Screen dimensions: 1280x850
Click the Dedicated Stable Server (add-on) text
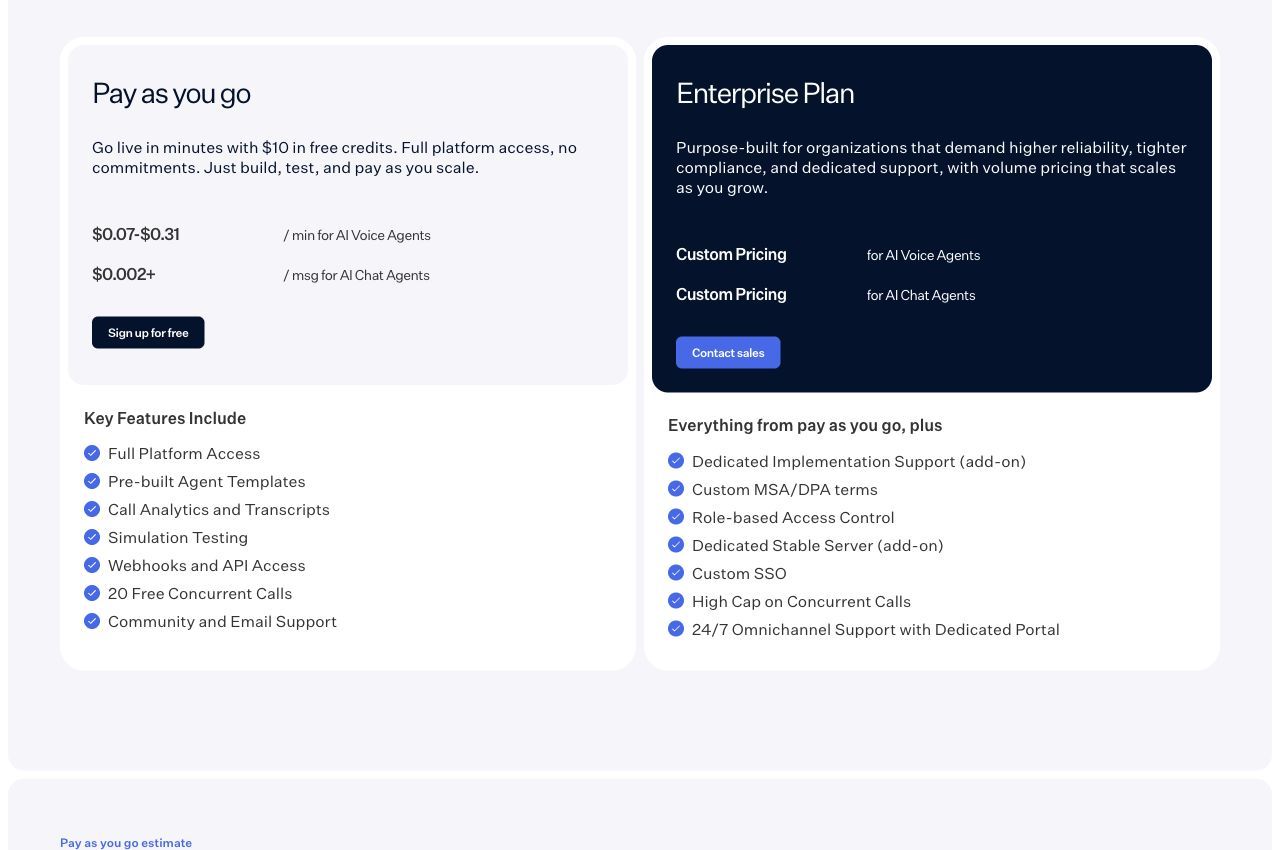pyautogui.click(x=818, y=545)
